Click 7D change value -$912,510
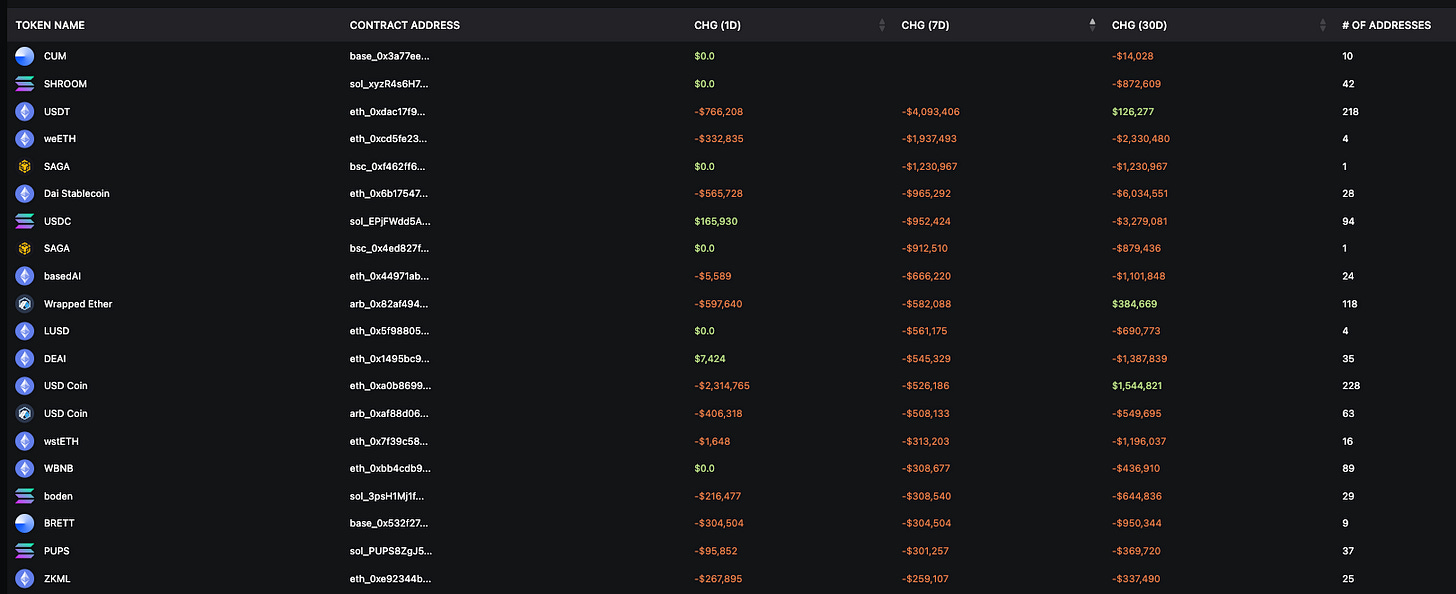Screen dimensions: 1456x594 click(x=925, y=249)
